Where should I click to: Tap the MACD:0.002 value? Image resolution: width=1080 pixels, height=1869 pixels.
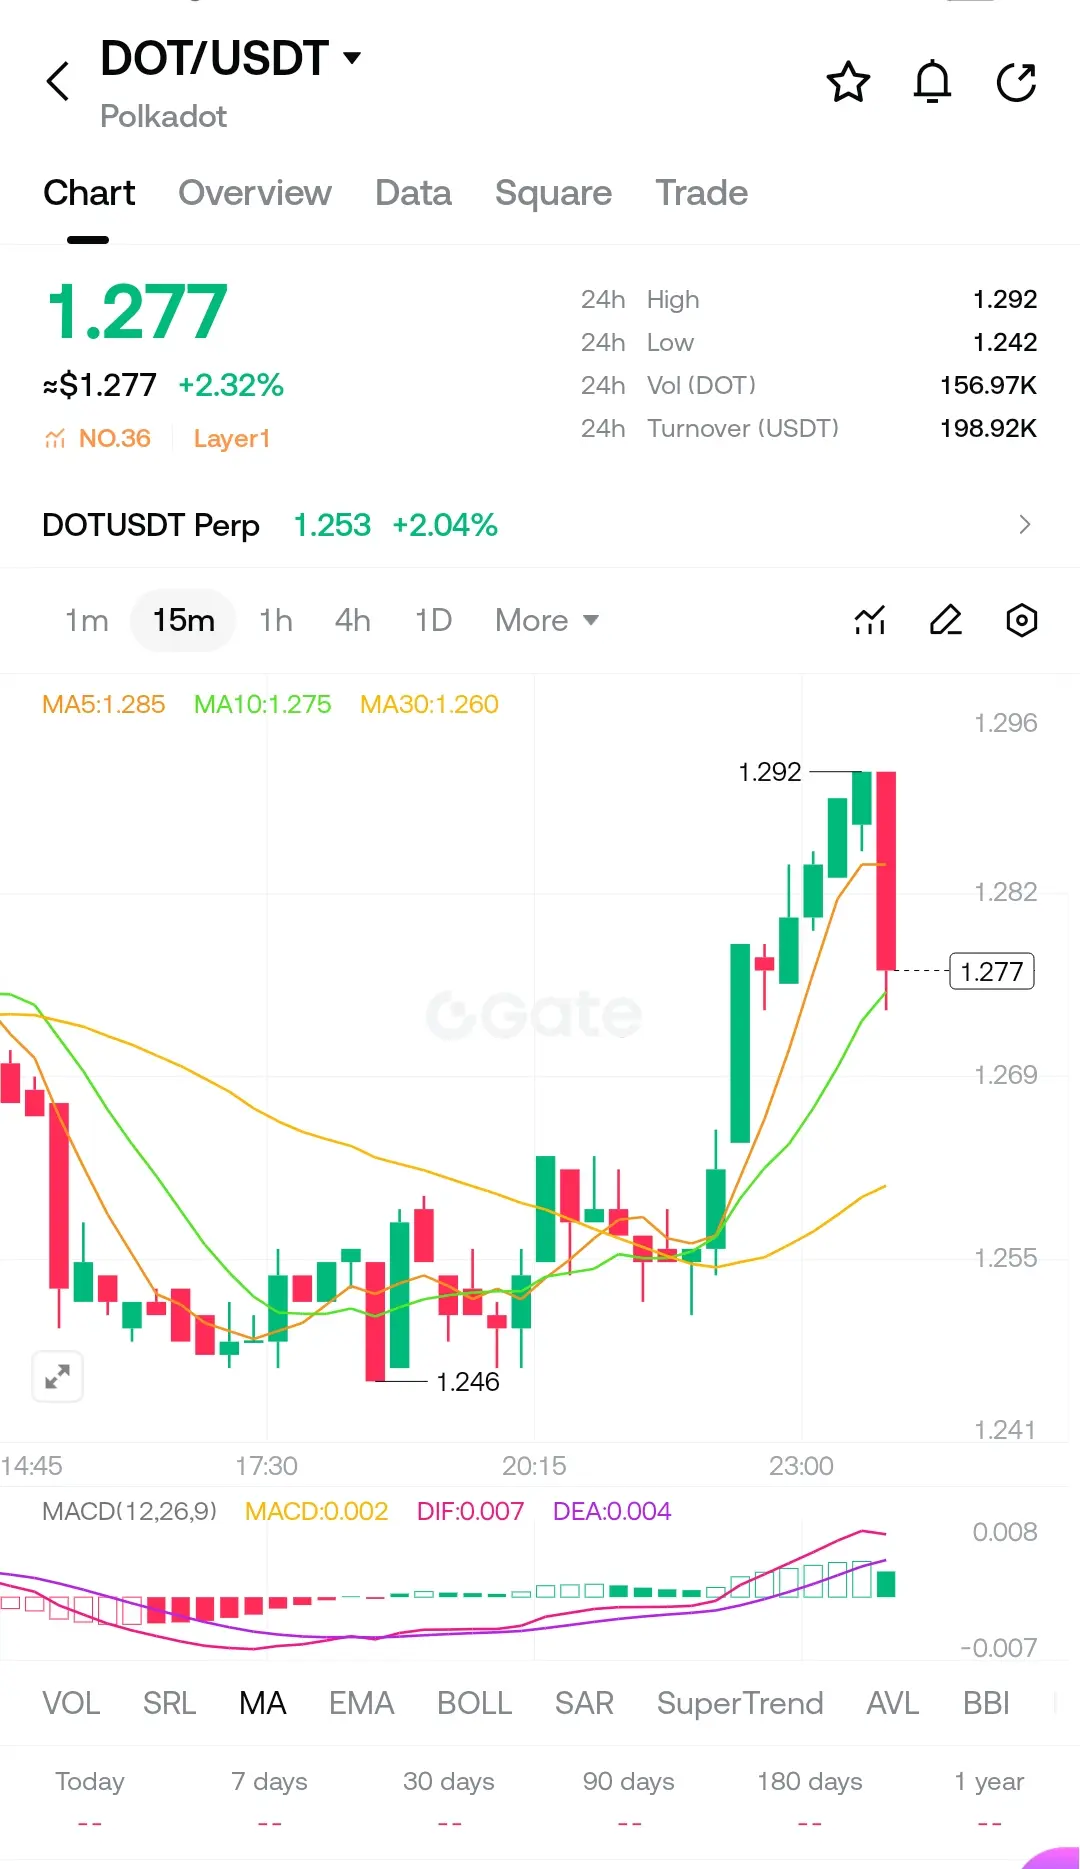316,1511
